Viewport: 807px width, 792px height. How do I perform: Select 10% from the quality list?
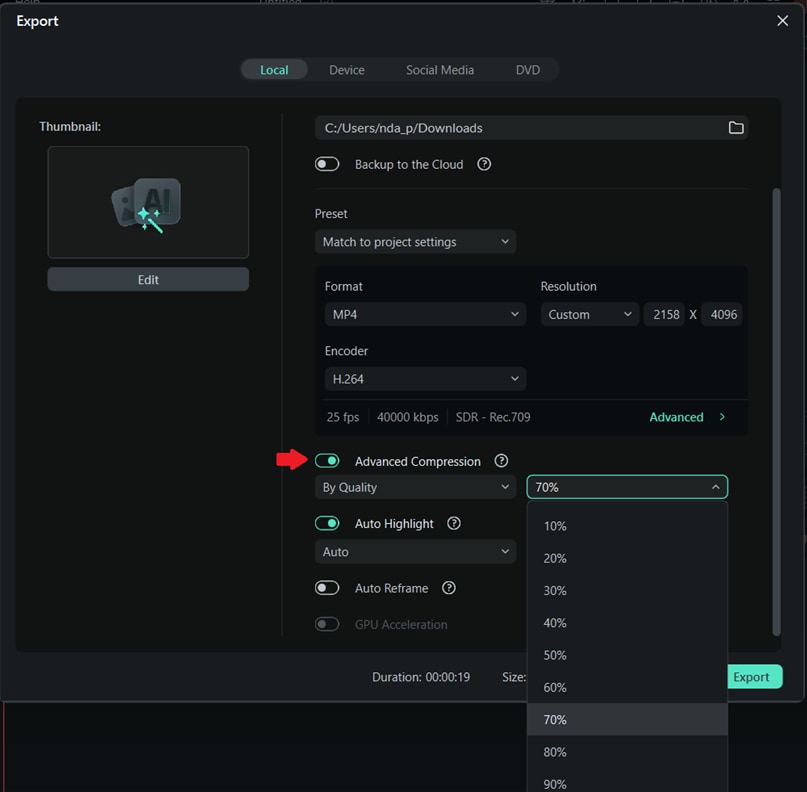click(627, 526)
